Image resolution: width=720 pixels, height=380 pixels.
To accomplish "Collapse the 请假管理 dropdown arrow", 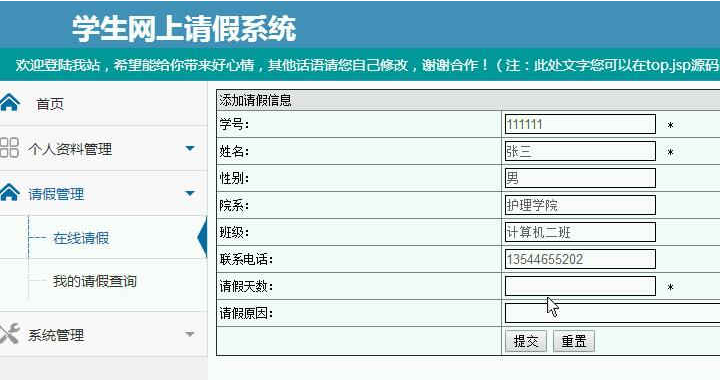I will [190, 193].
